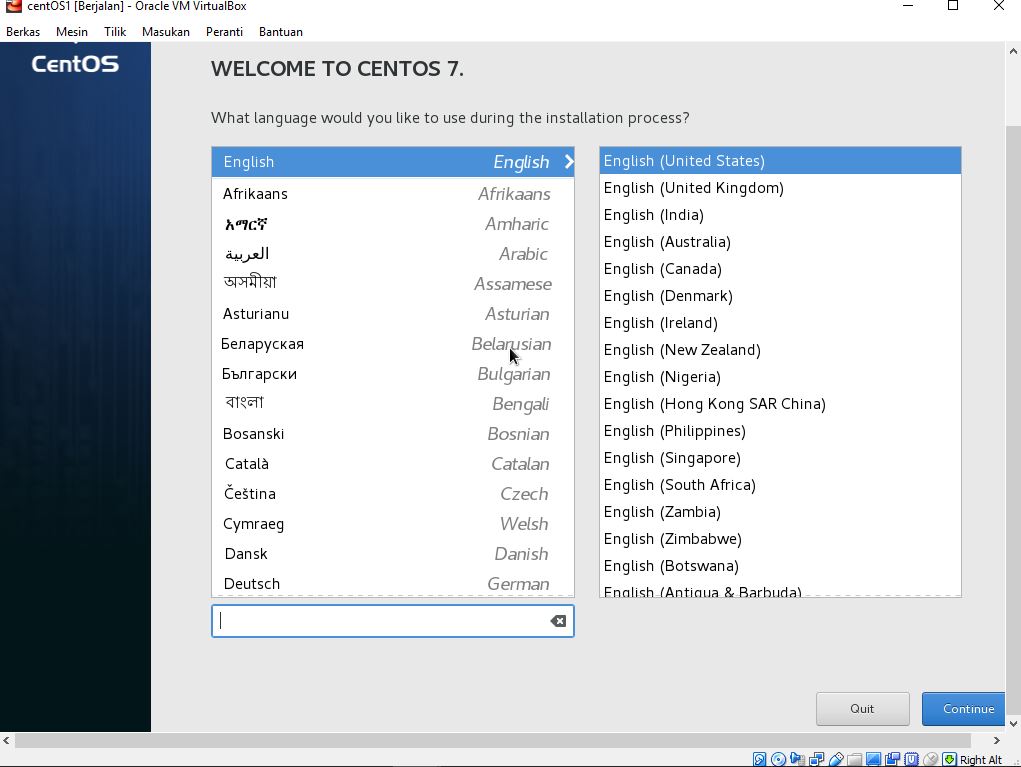The width and height of the screenshot is (1021, 767).
Task: Select Amharic in the language list
Action: pyautogui.click(x=393, y=224)
